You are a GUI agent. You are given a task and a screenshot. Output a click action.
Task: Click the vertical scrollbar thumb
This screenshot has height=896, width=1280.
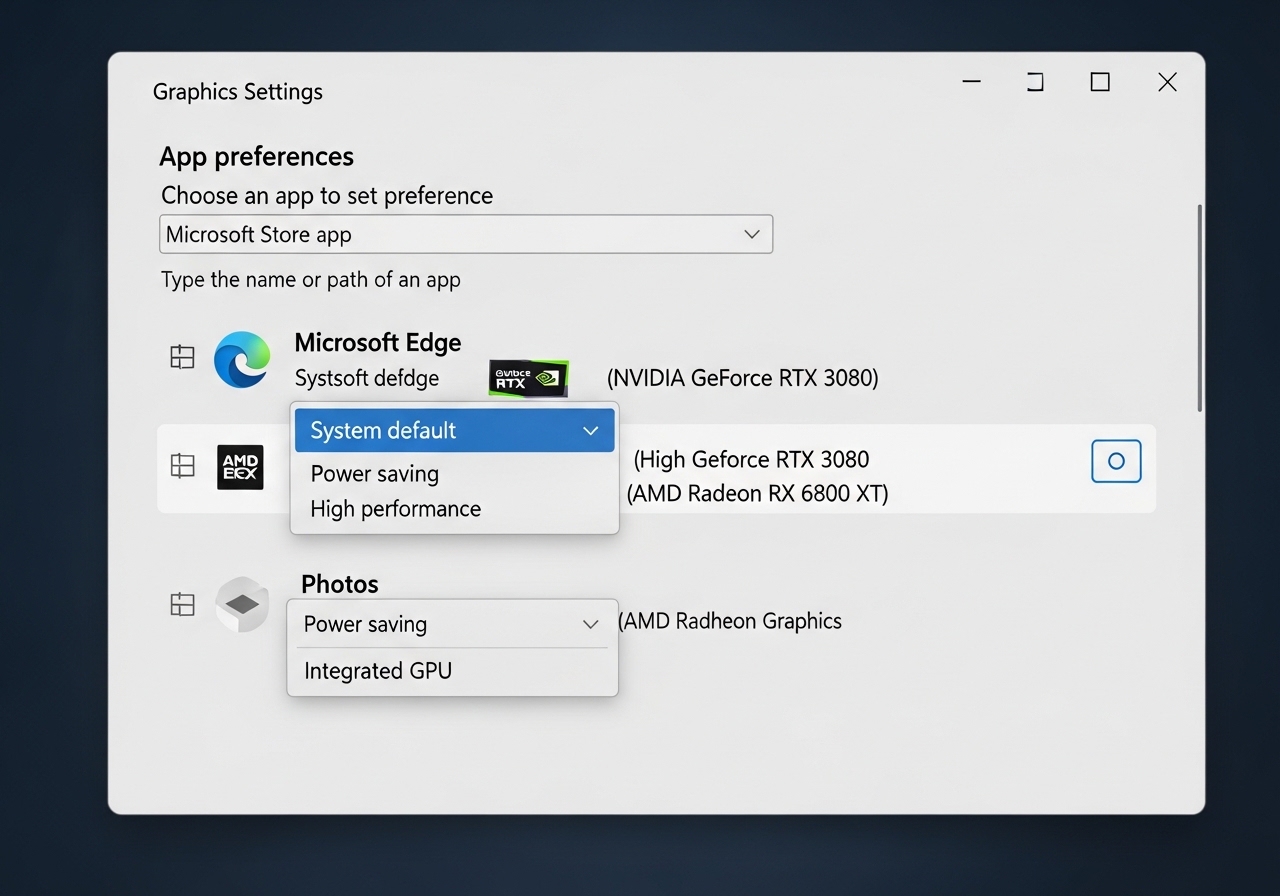(1199, 308)
